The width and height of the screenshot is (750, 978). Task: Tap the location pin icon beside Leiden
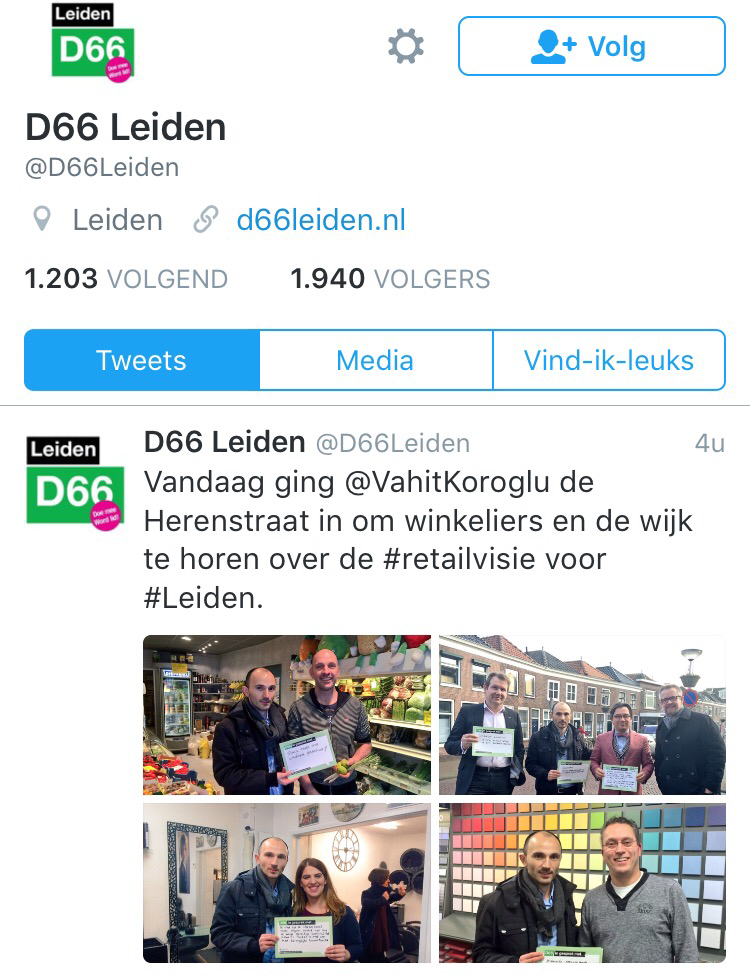click(42, 220)
